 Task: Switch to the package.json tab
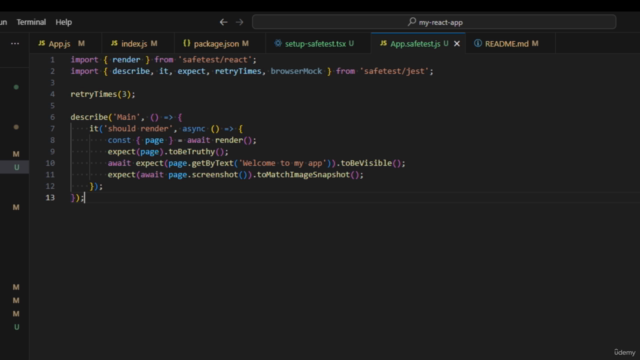[220, 44]
